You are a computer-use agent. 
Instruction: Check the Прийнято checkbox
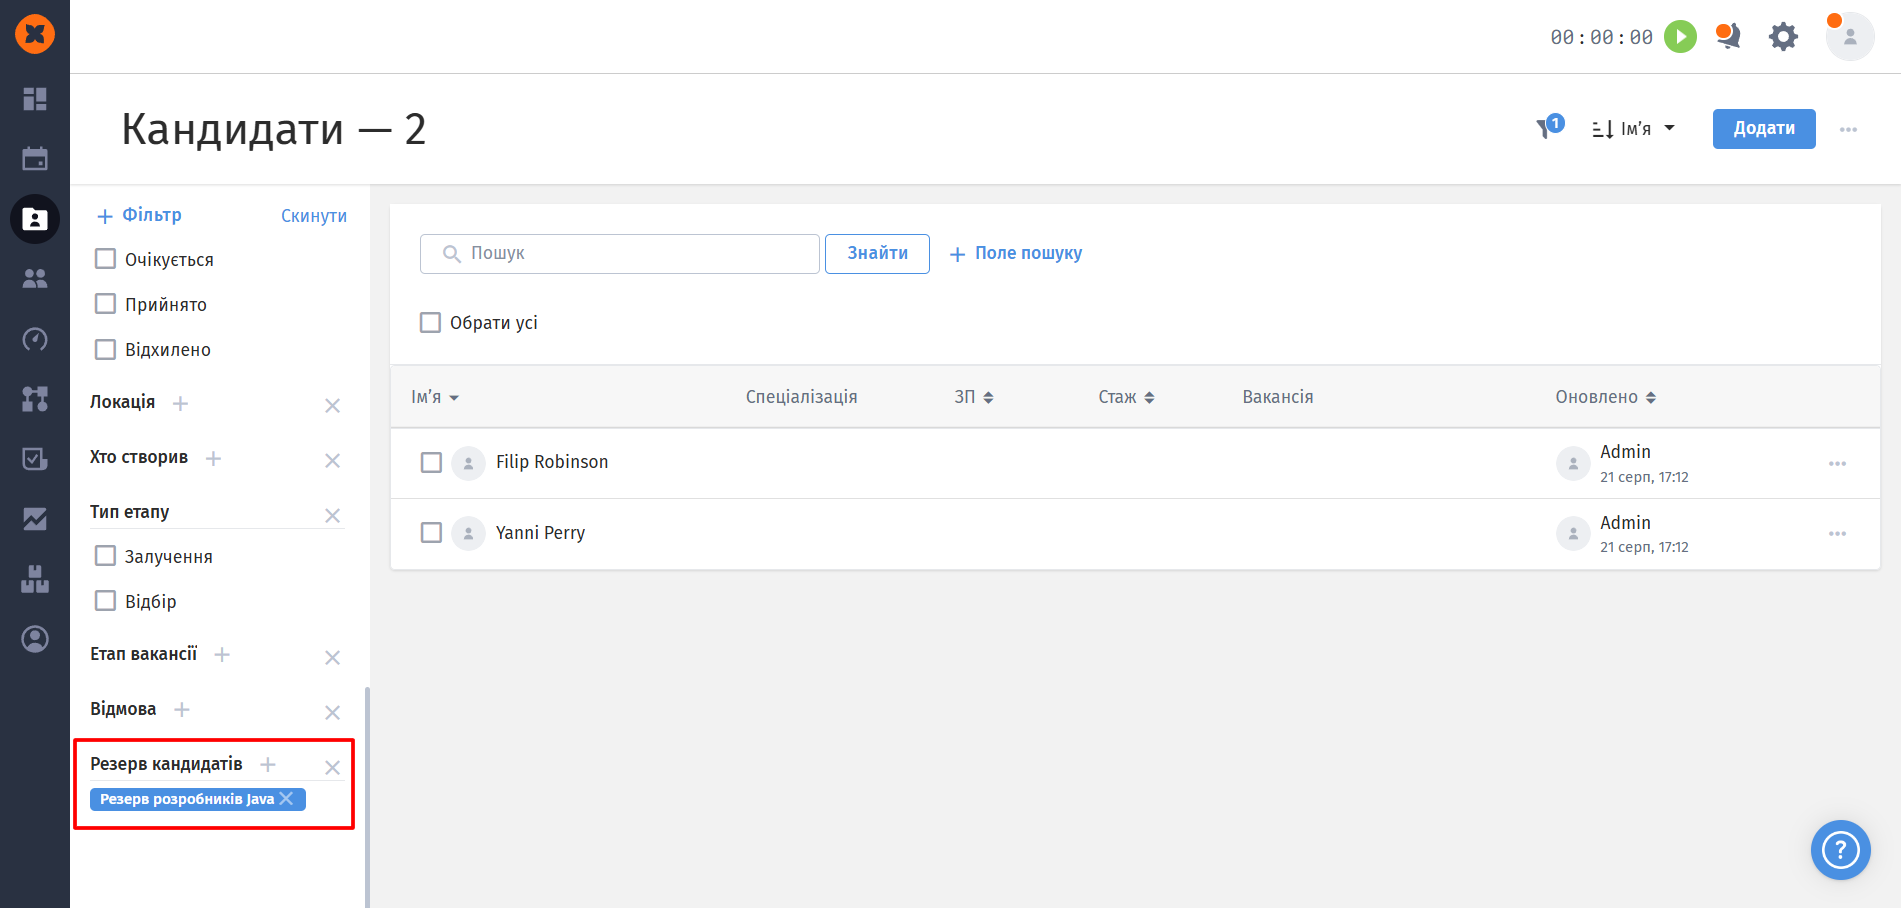(x=105, y=304)
